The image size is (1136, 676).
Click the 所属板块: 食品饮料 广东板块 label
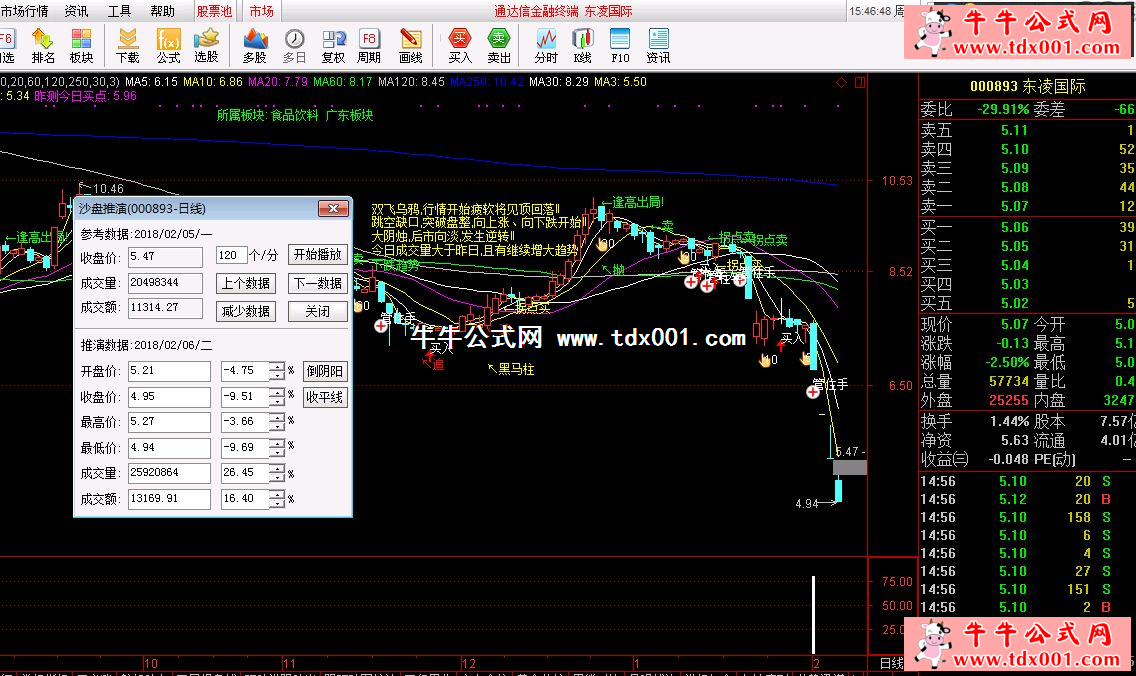295,115
